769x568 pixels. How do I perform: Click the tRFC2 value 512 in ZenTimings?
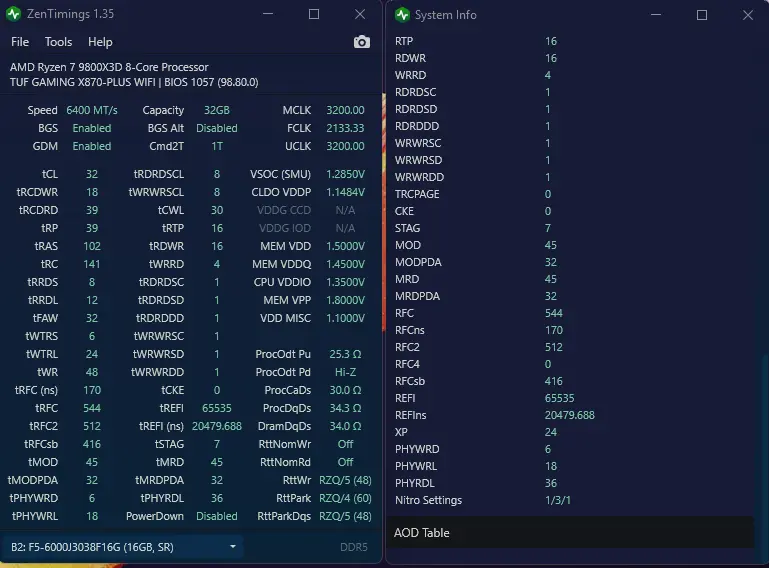tap(92, 426)
